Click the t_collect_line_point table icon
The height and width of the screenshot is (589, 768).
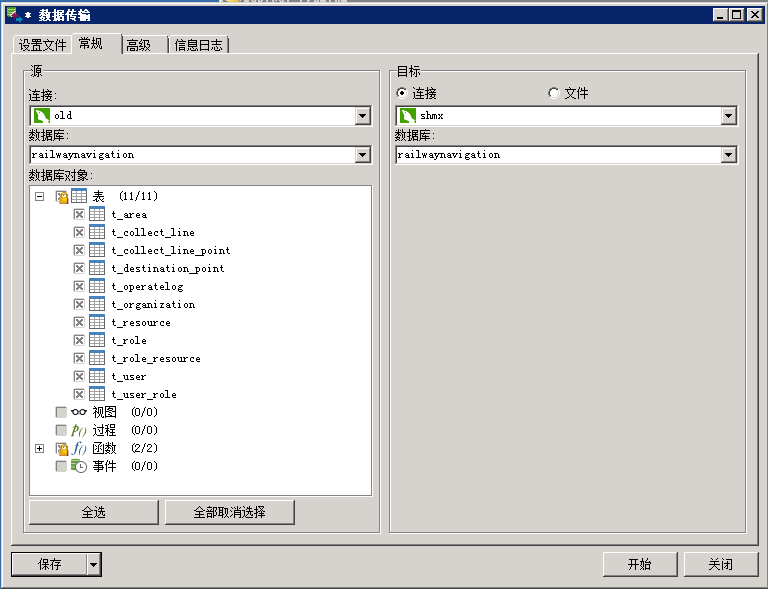coord(97,250)
